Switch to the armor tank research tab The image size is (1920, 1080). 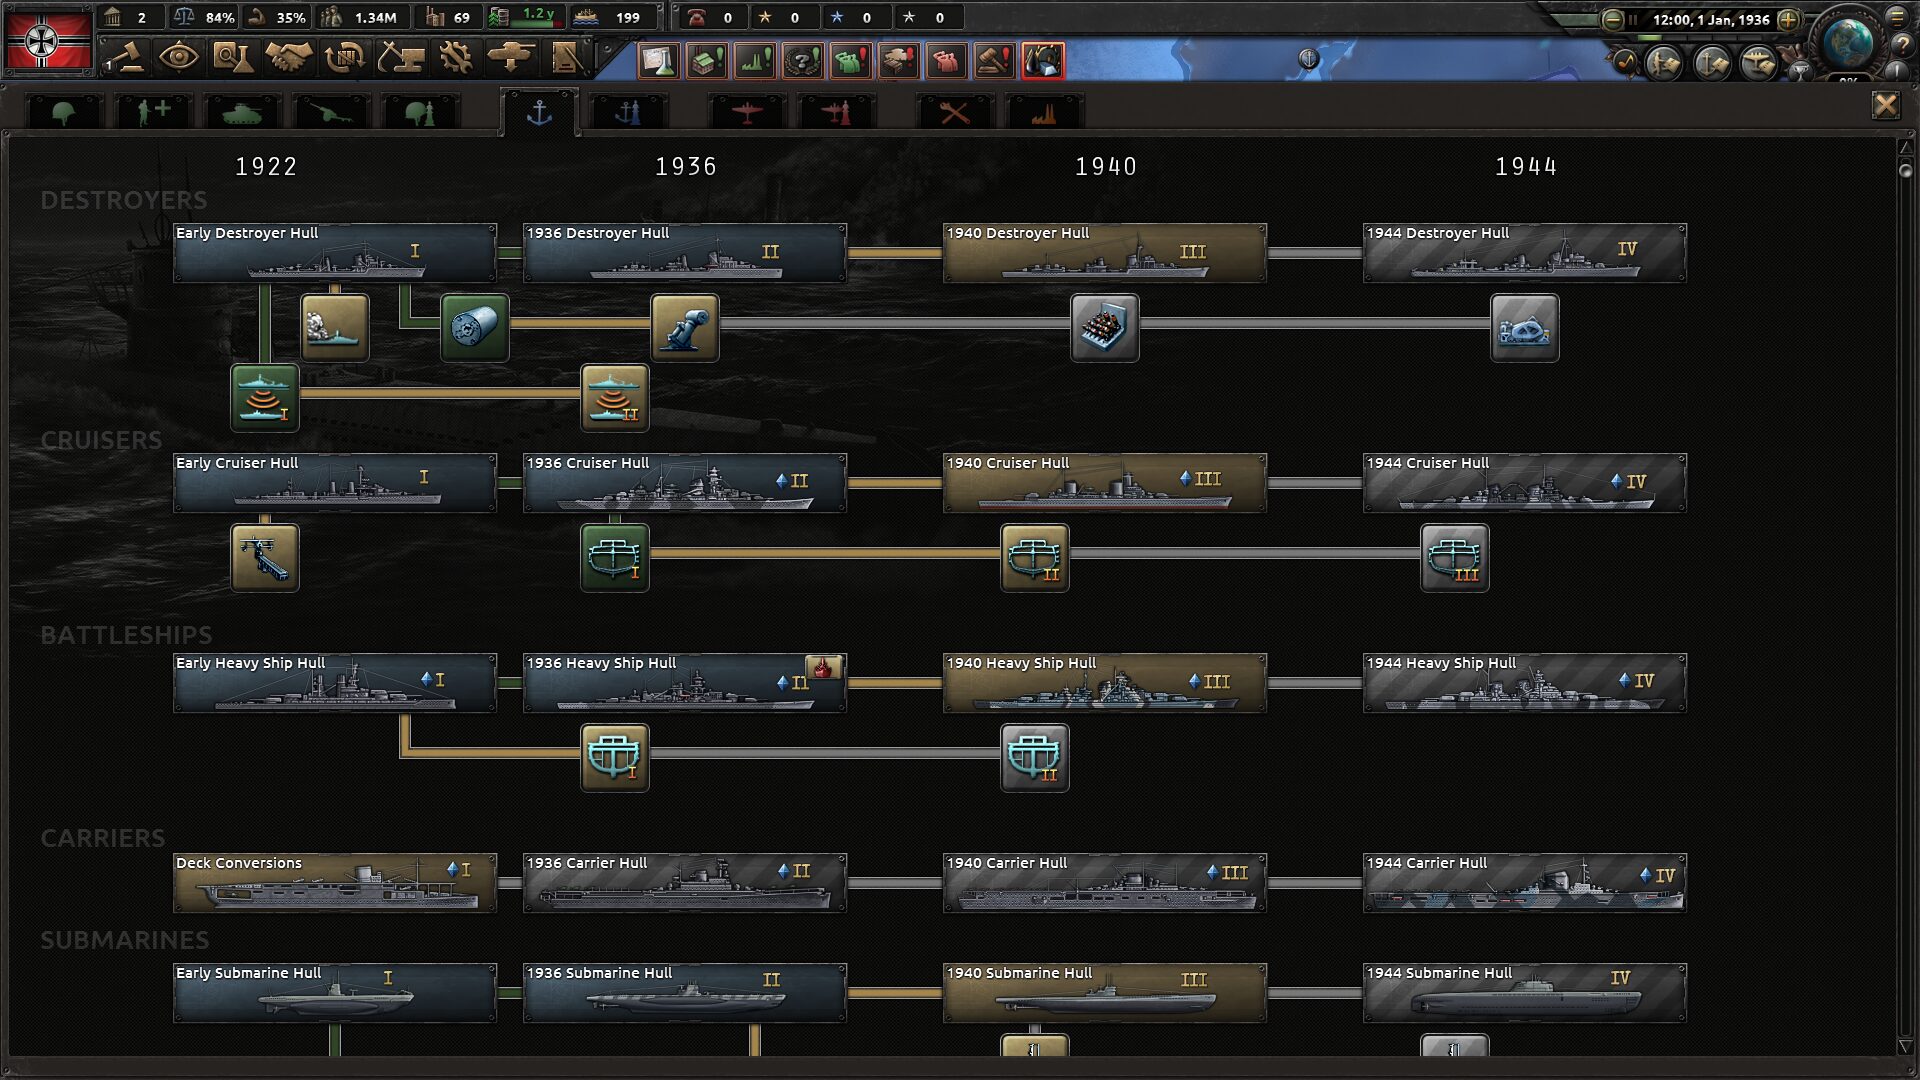pos(242,112)
